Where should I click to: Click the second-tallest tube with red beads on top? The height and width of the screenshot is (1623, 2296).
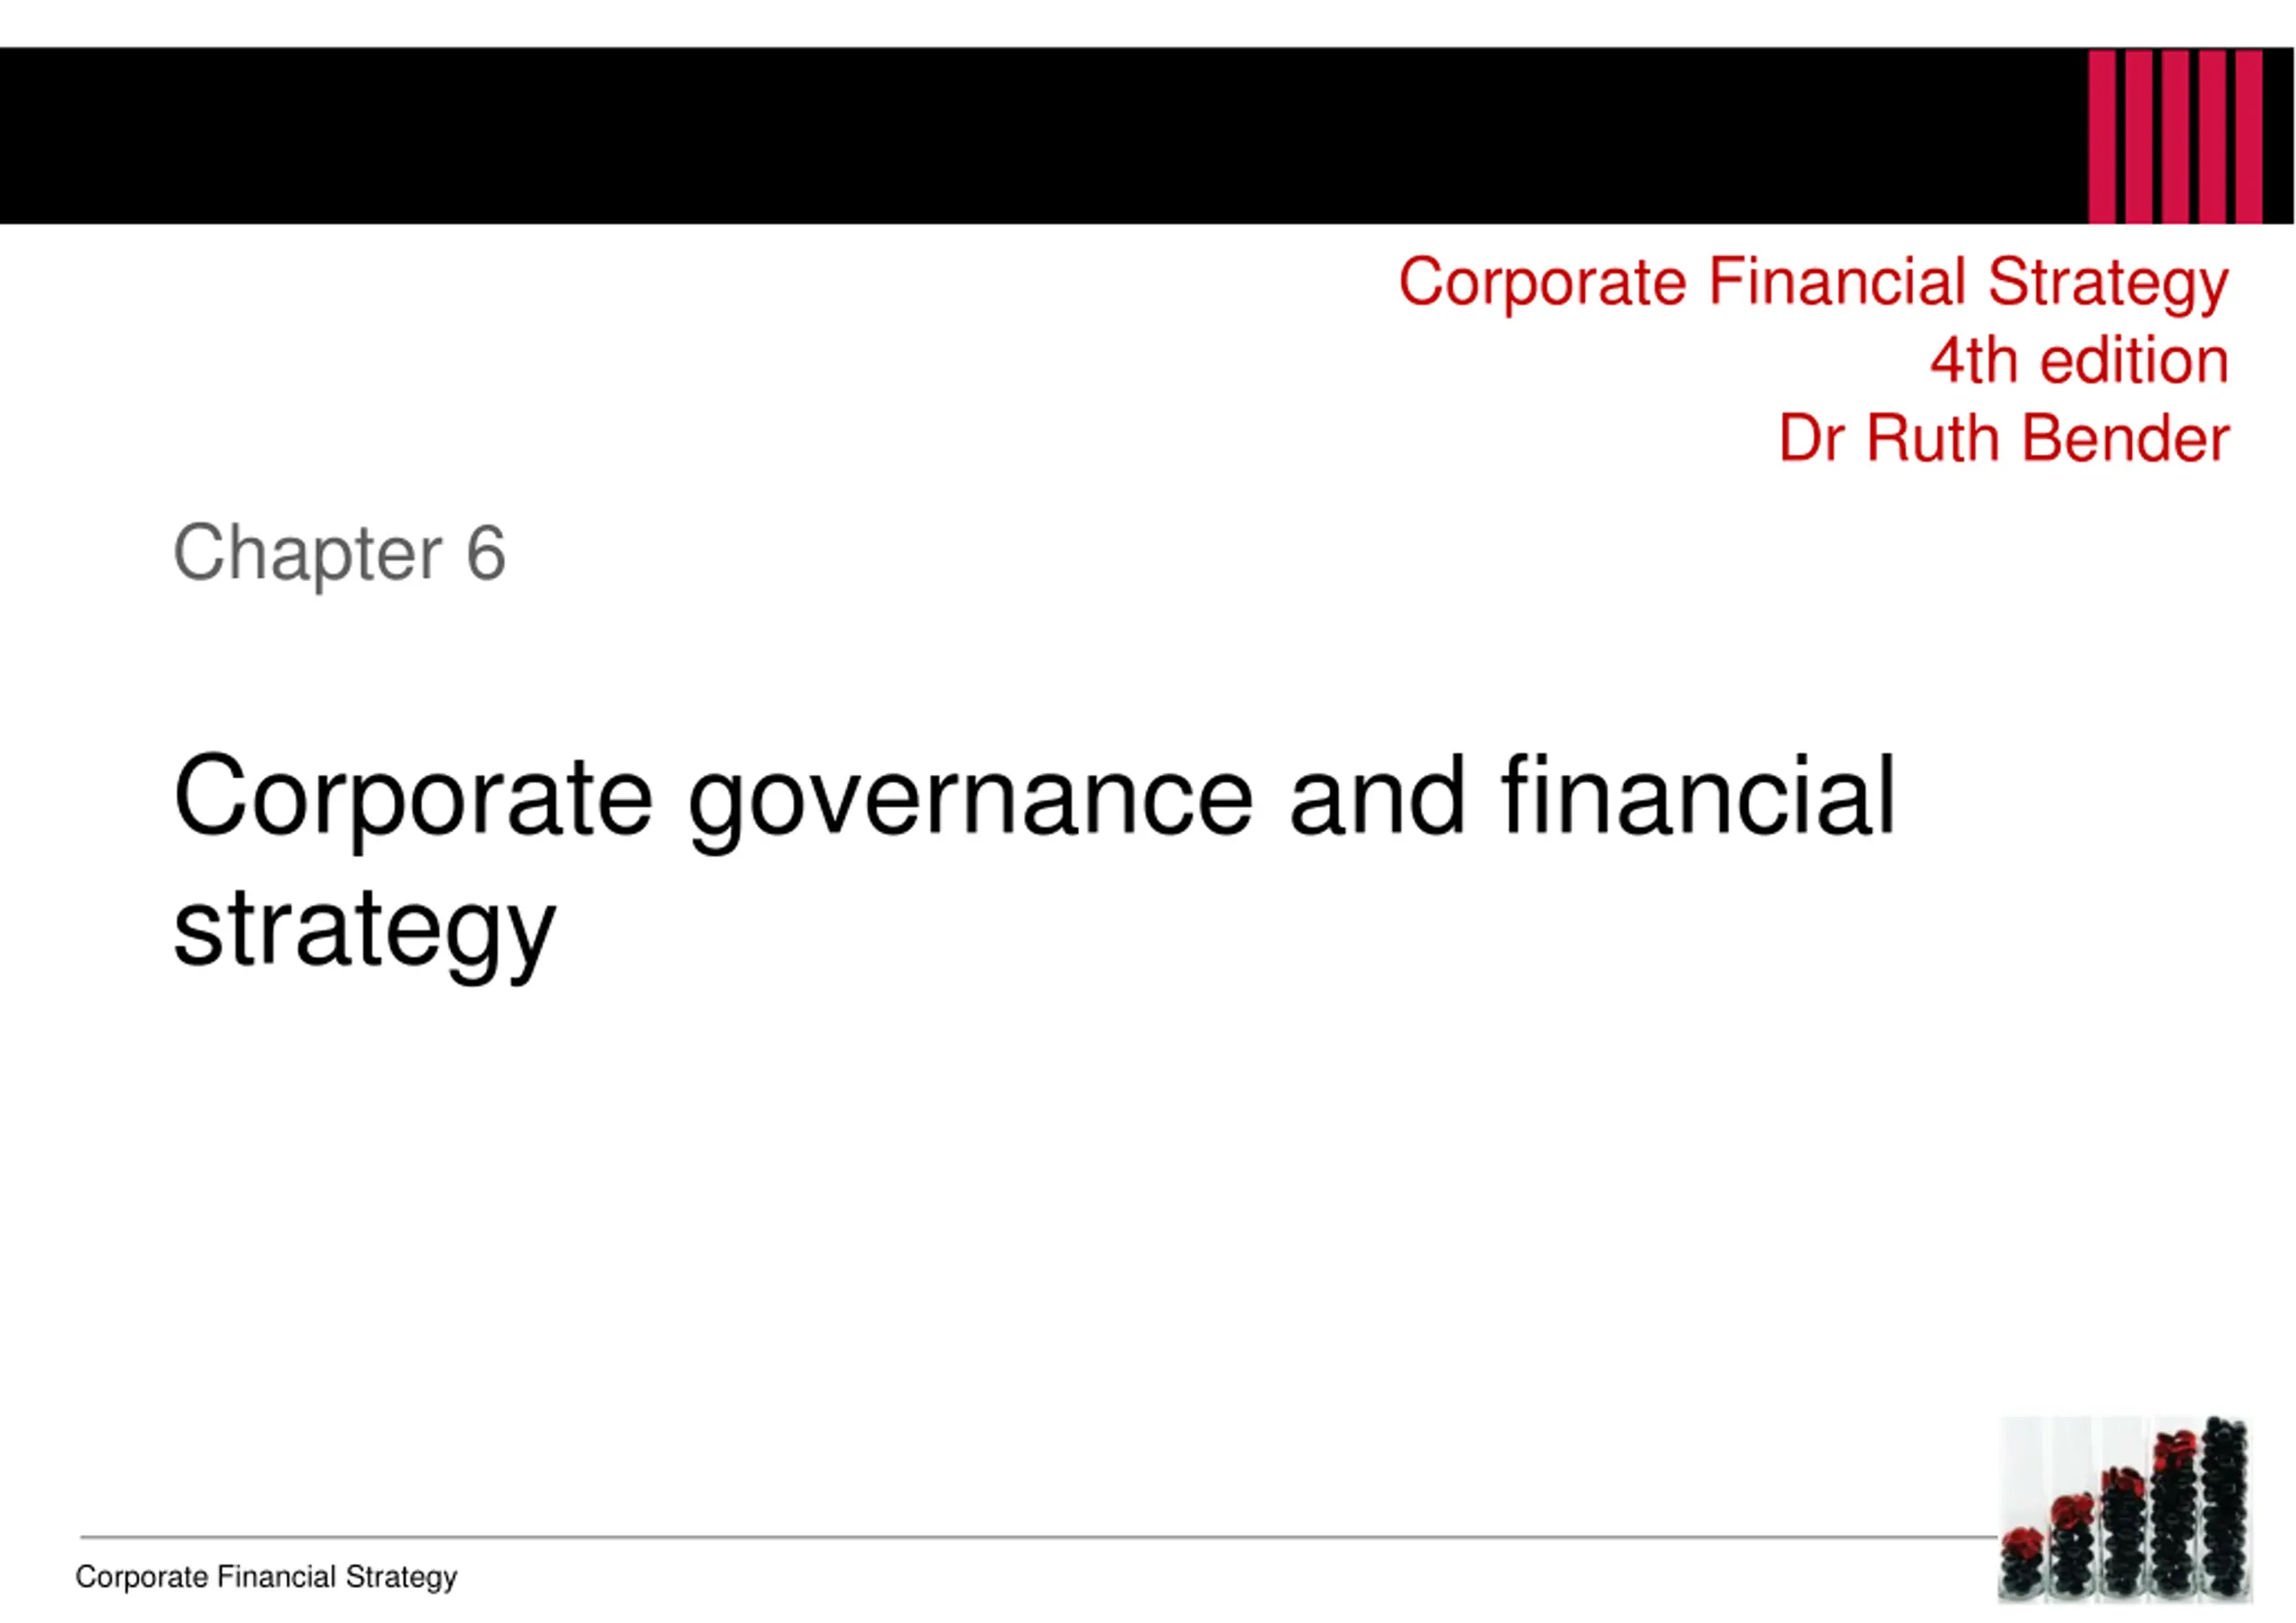pos(2175,1514)
